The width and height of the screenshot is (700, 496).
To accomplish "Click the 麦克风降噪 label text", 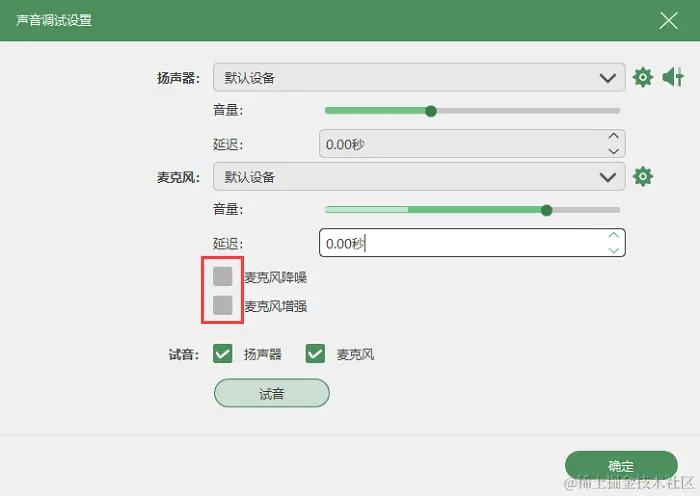I will coord(275,277).
